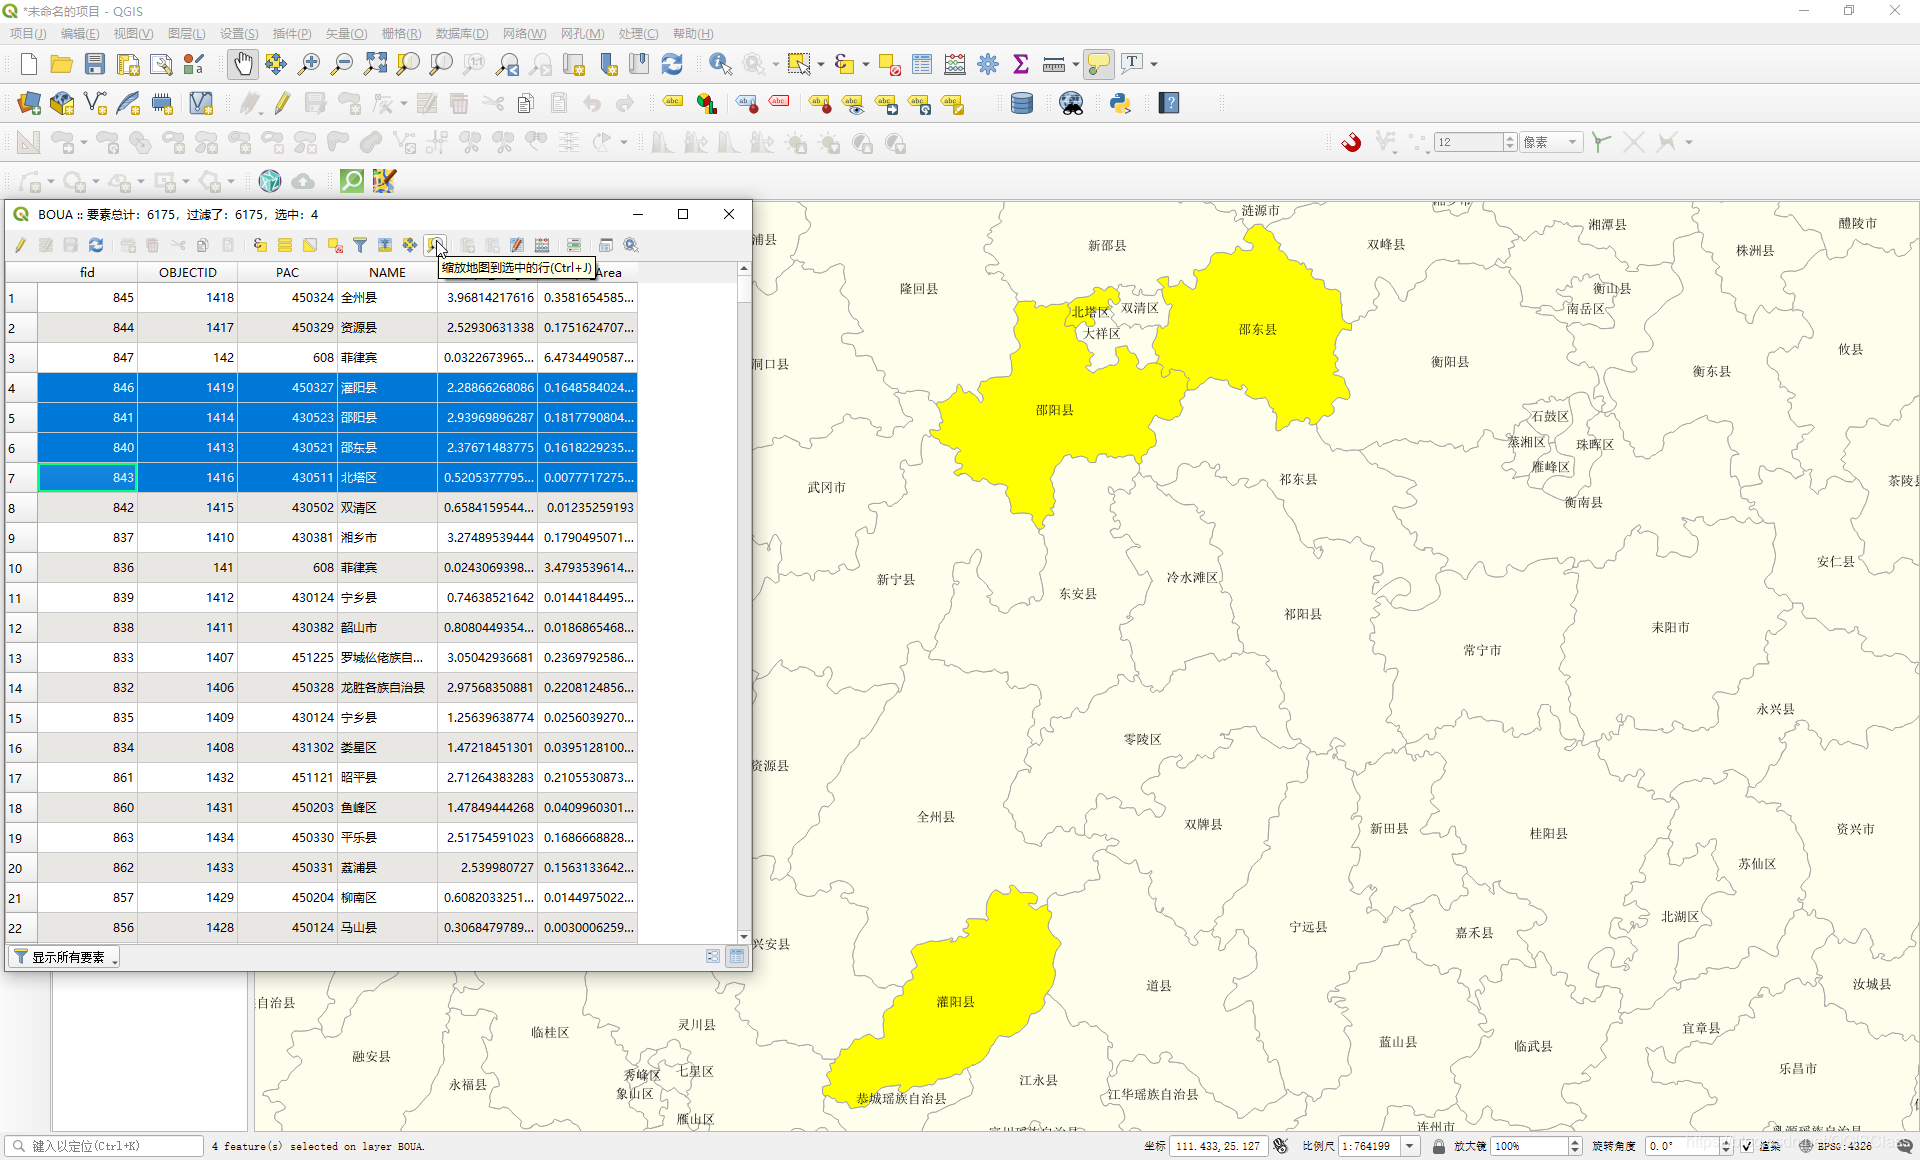This screenshot has width=1920, height=1160.
Task: Click filter funnel icon in attribute table toolbar
Action: [x=359, y=245]
